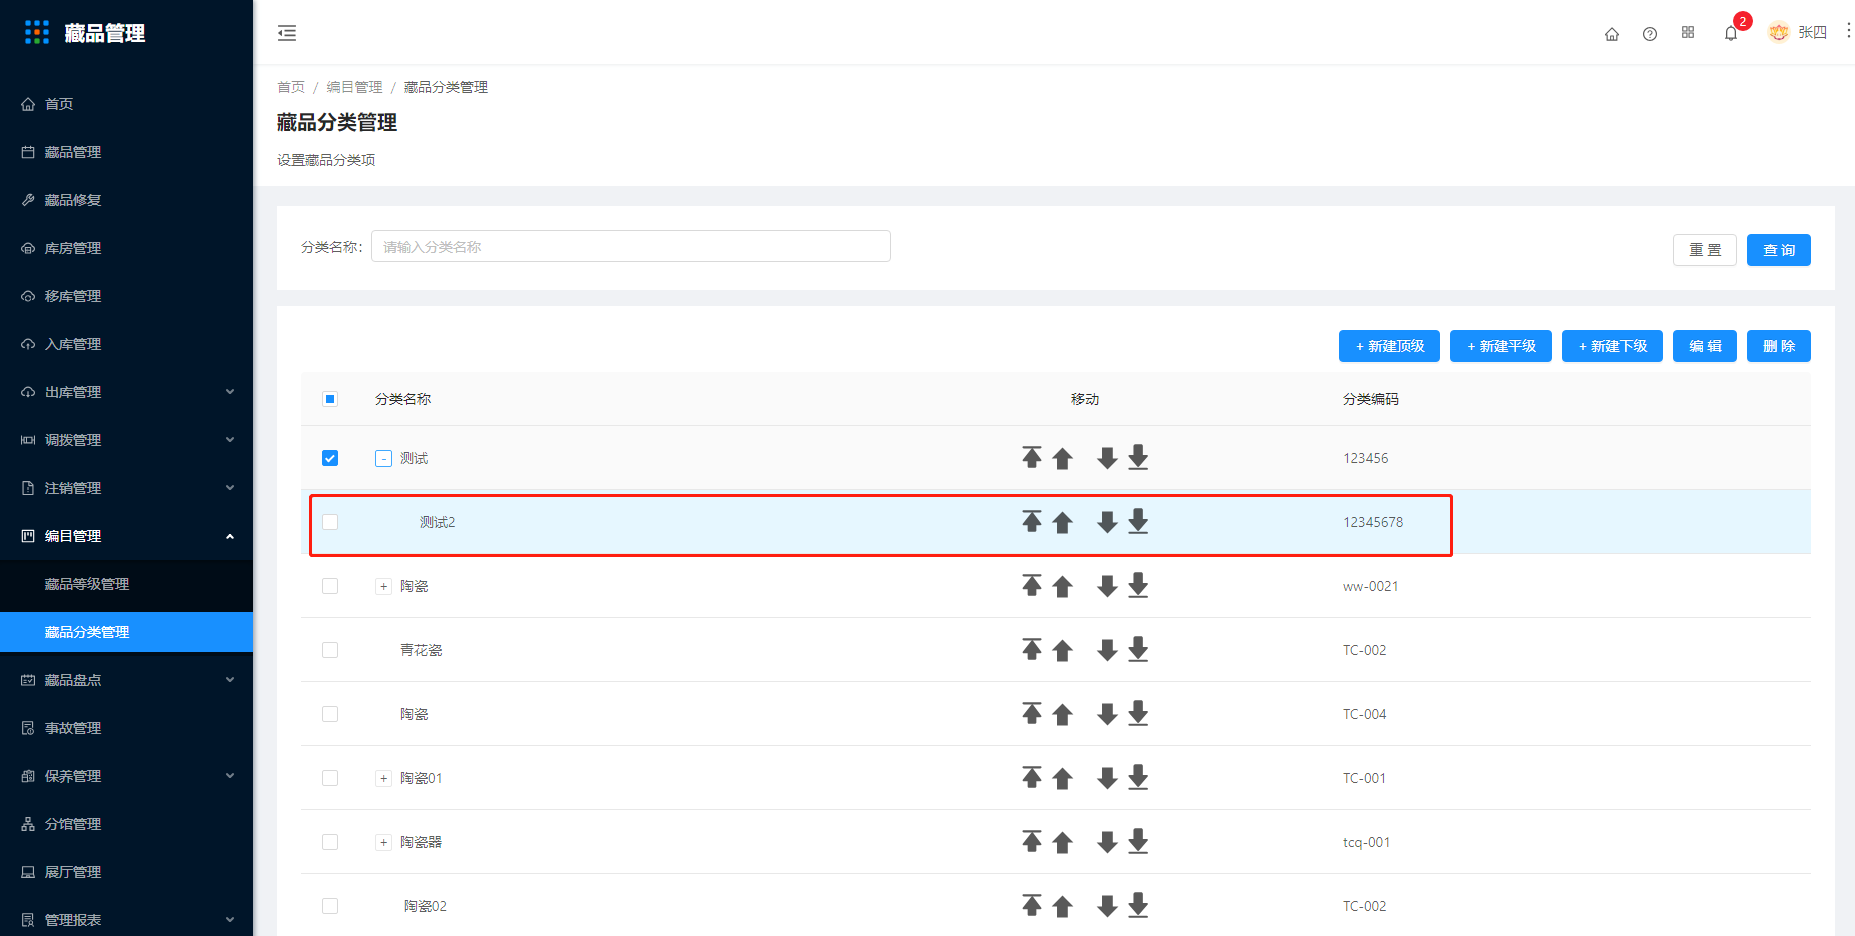The height and width of the screenshot is (936, 1855).
Task: Open 首页 in the sidebar
Action: 126,104
